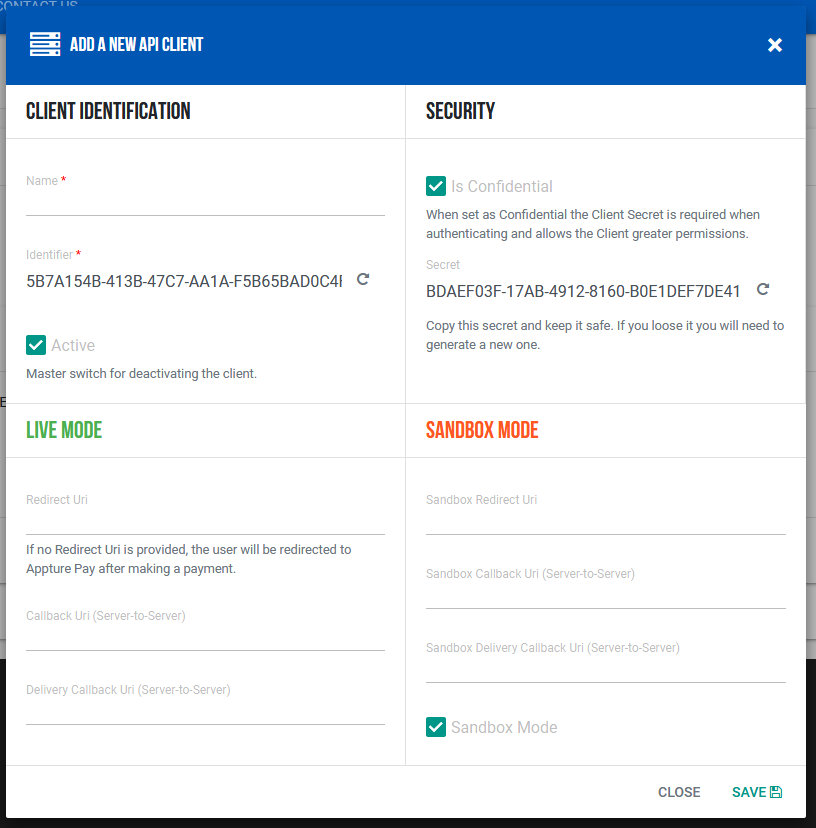816x828 pixels.
Task: Uncheck the Is Confidential checkbox
Action: click(436, 186)
